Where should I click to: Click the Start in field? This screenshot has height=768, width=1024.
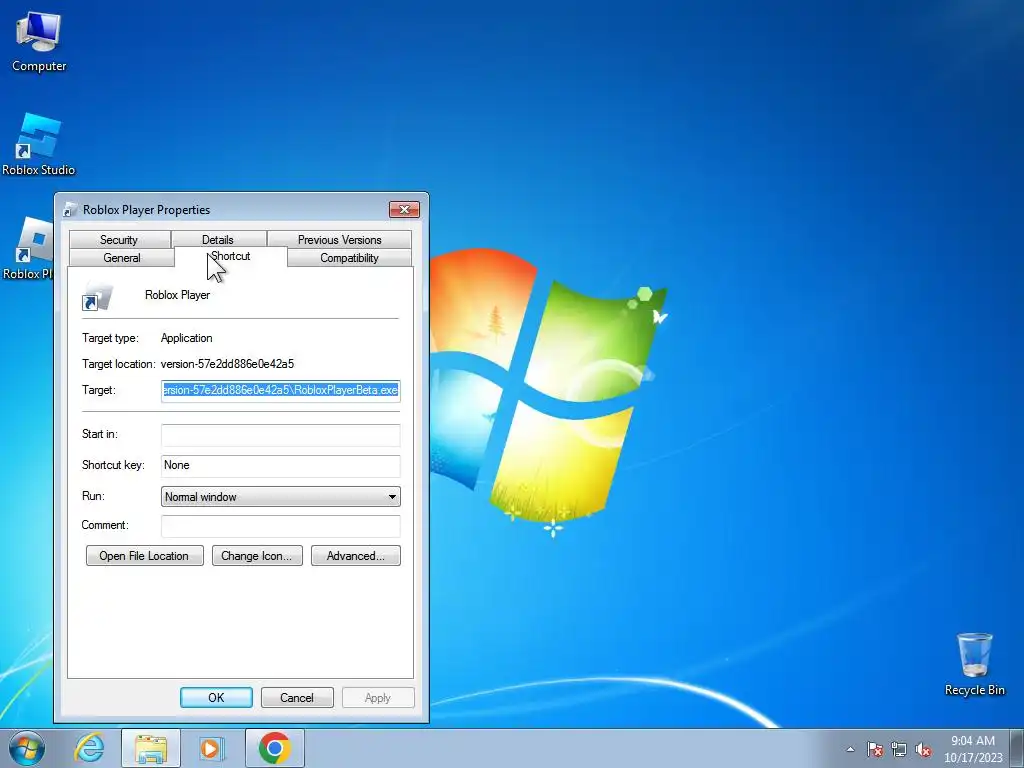[281, 435]
